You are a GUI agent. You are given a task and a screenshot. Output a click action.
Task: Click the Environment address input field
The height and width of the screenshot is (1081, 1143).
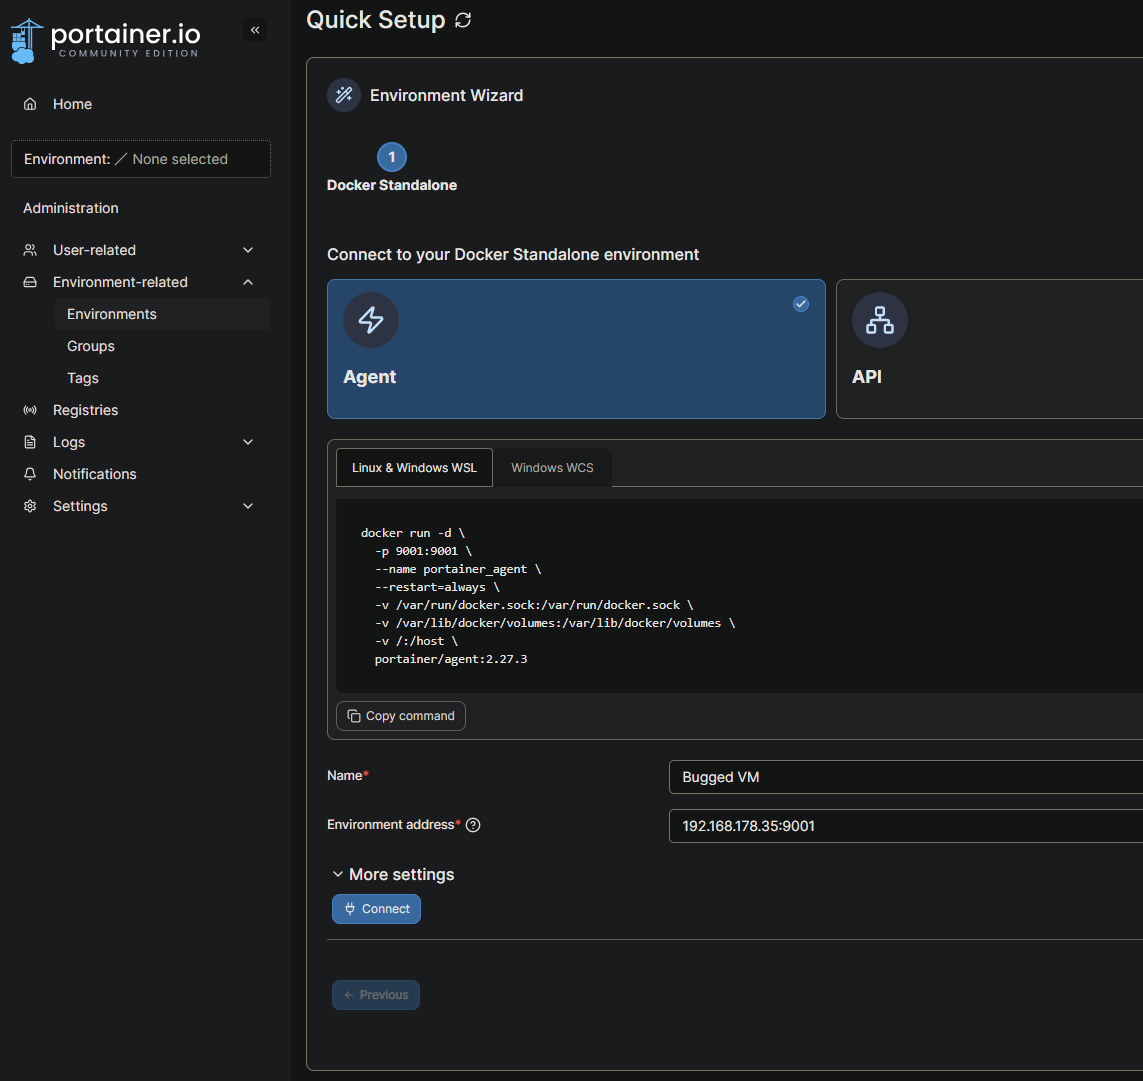(x=906, y=826)
